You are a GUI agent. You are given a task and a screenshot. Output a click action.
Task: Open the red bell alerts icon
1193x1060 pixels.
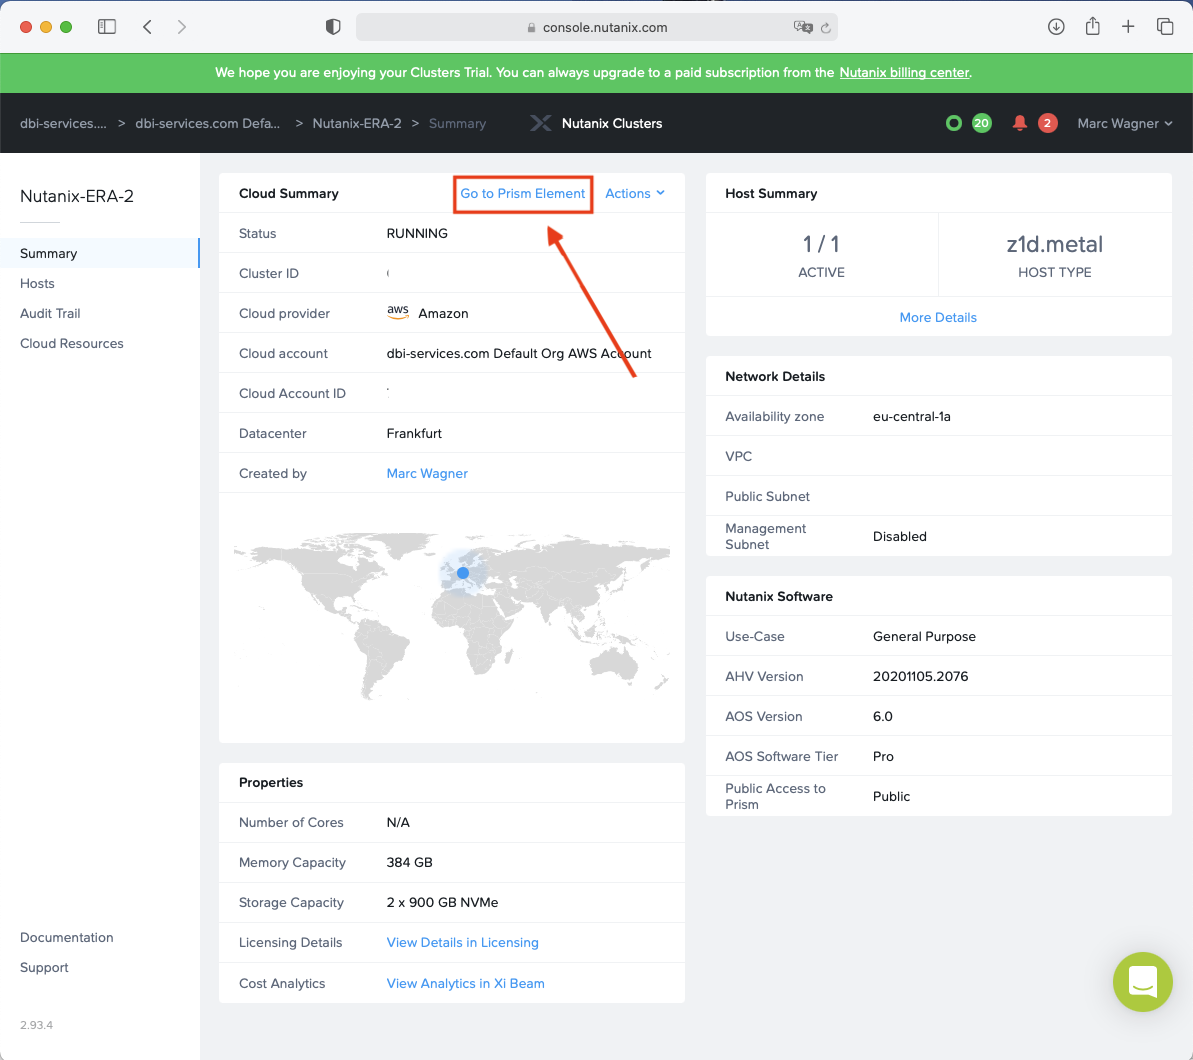coord(1020,123)
